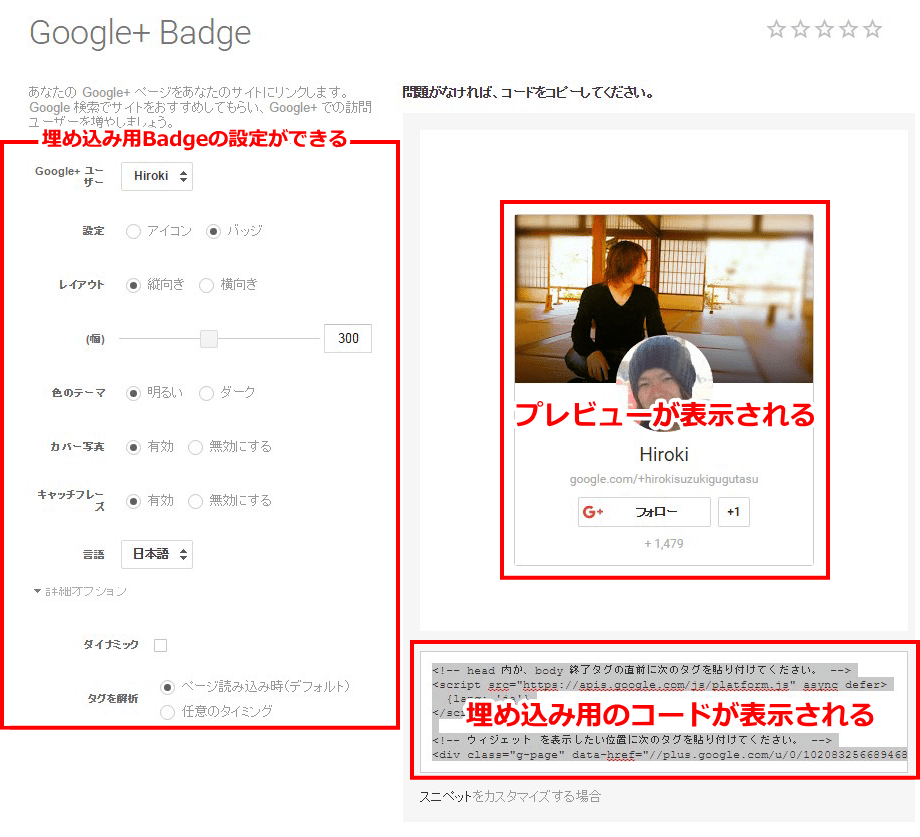Click the Hiroki name in badge preview
Viewport: 920px width, 837px height.
(664, 455)
